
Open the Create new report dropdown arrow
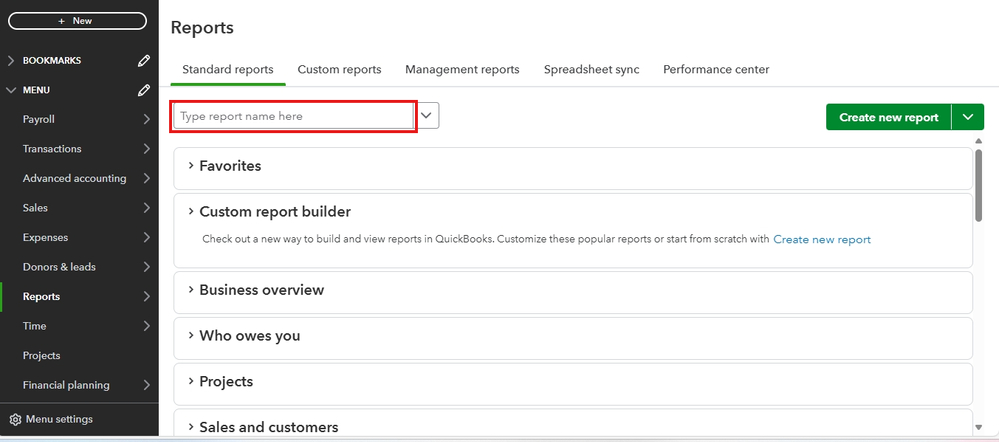(x=967, y=117)
